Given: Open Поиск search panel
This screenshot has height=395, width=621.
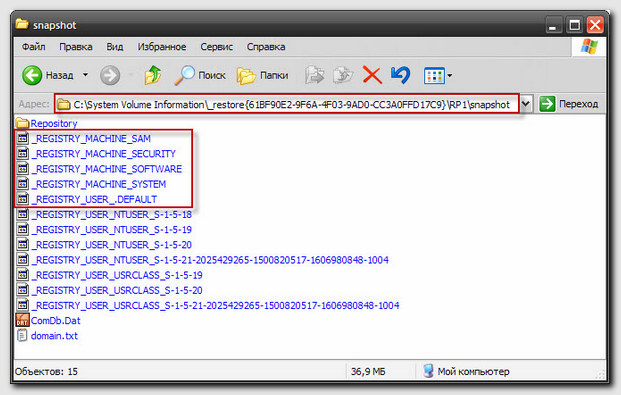Looking at the screenshot, I should [x=200, y=75].
